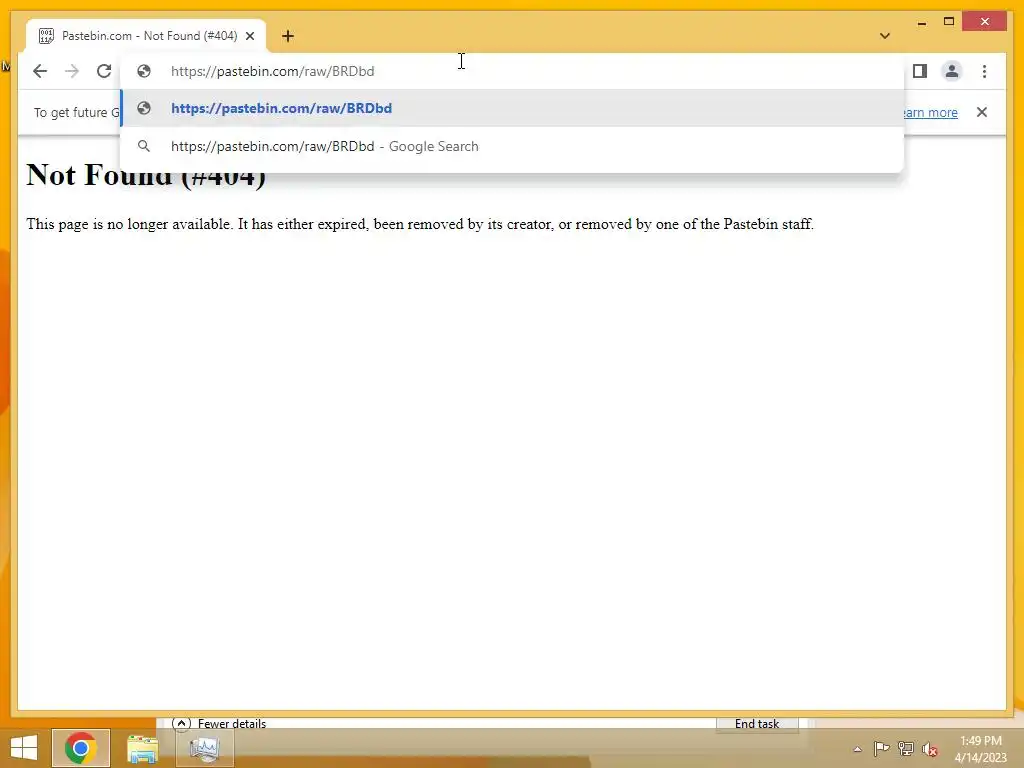Expand the tab search dropdown chevron
Screen dimensions: 1024x768
(x=885, y=36)
